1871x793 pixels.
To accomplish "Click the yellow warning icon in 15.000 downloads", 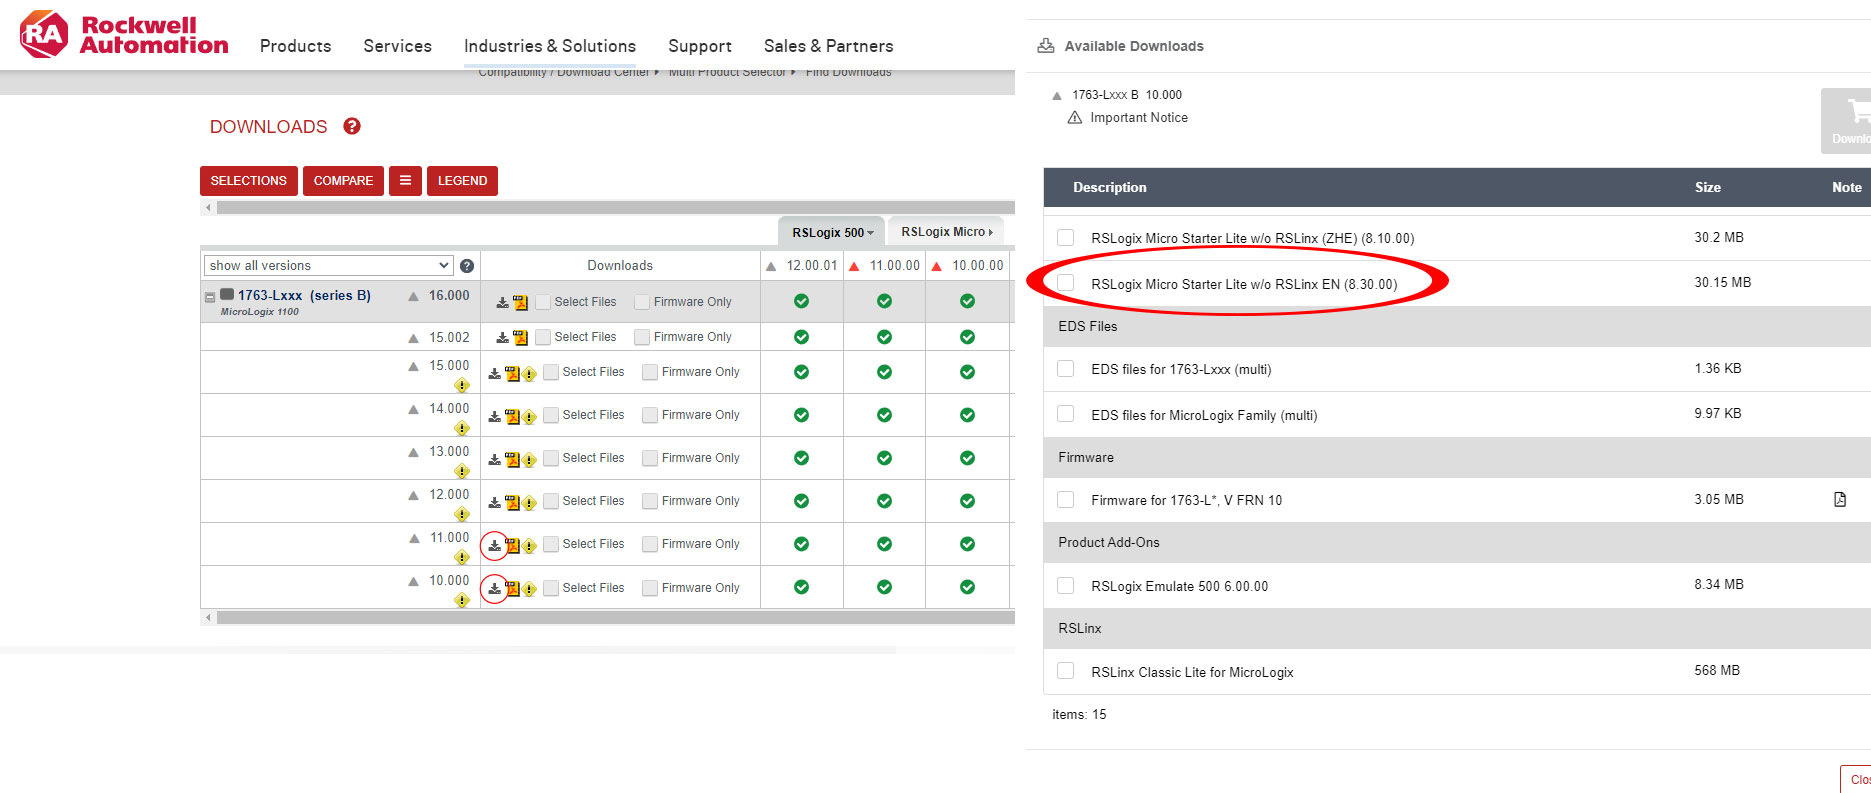I will tap(530, 374).
